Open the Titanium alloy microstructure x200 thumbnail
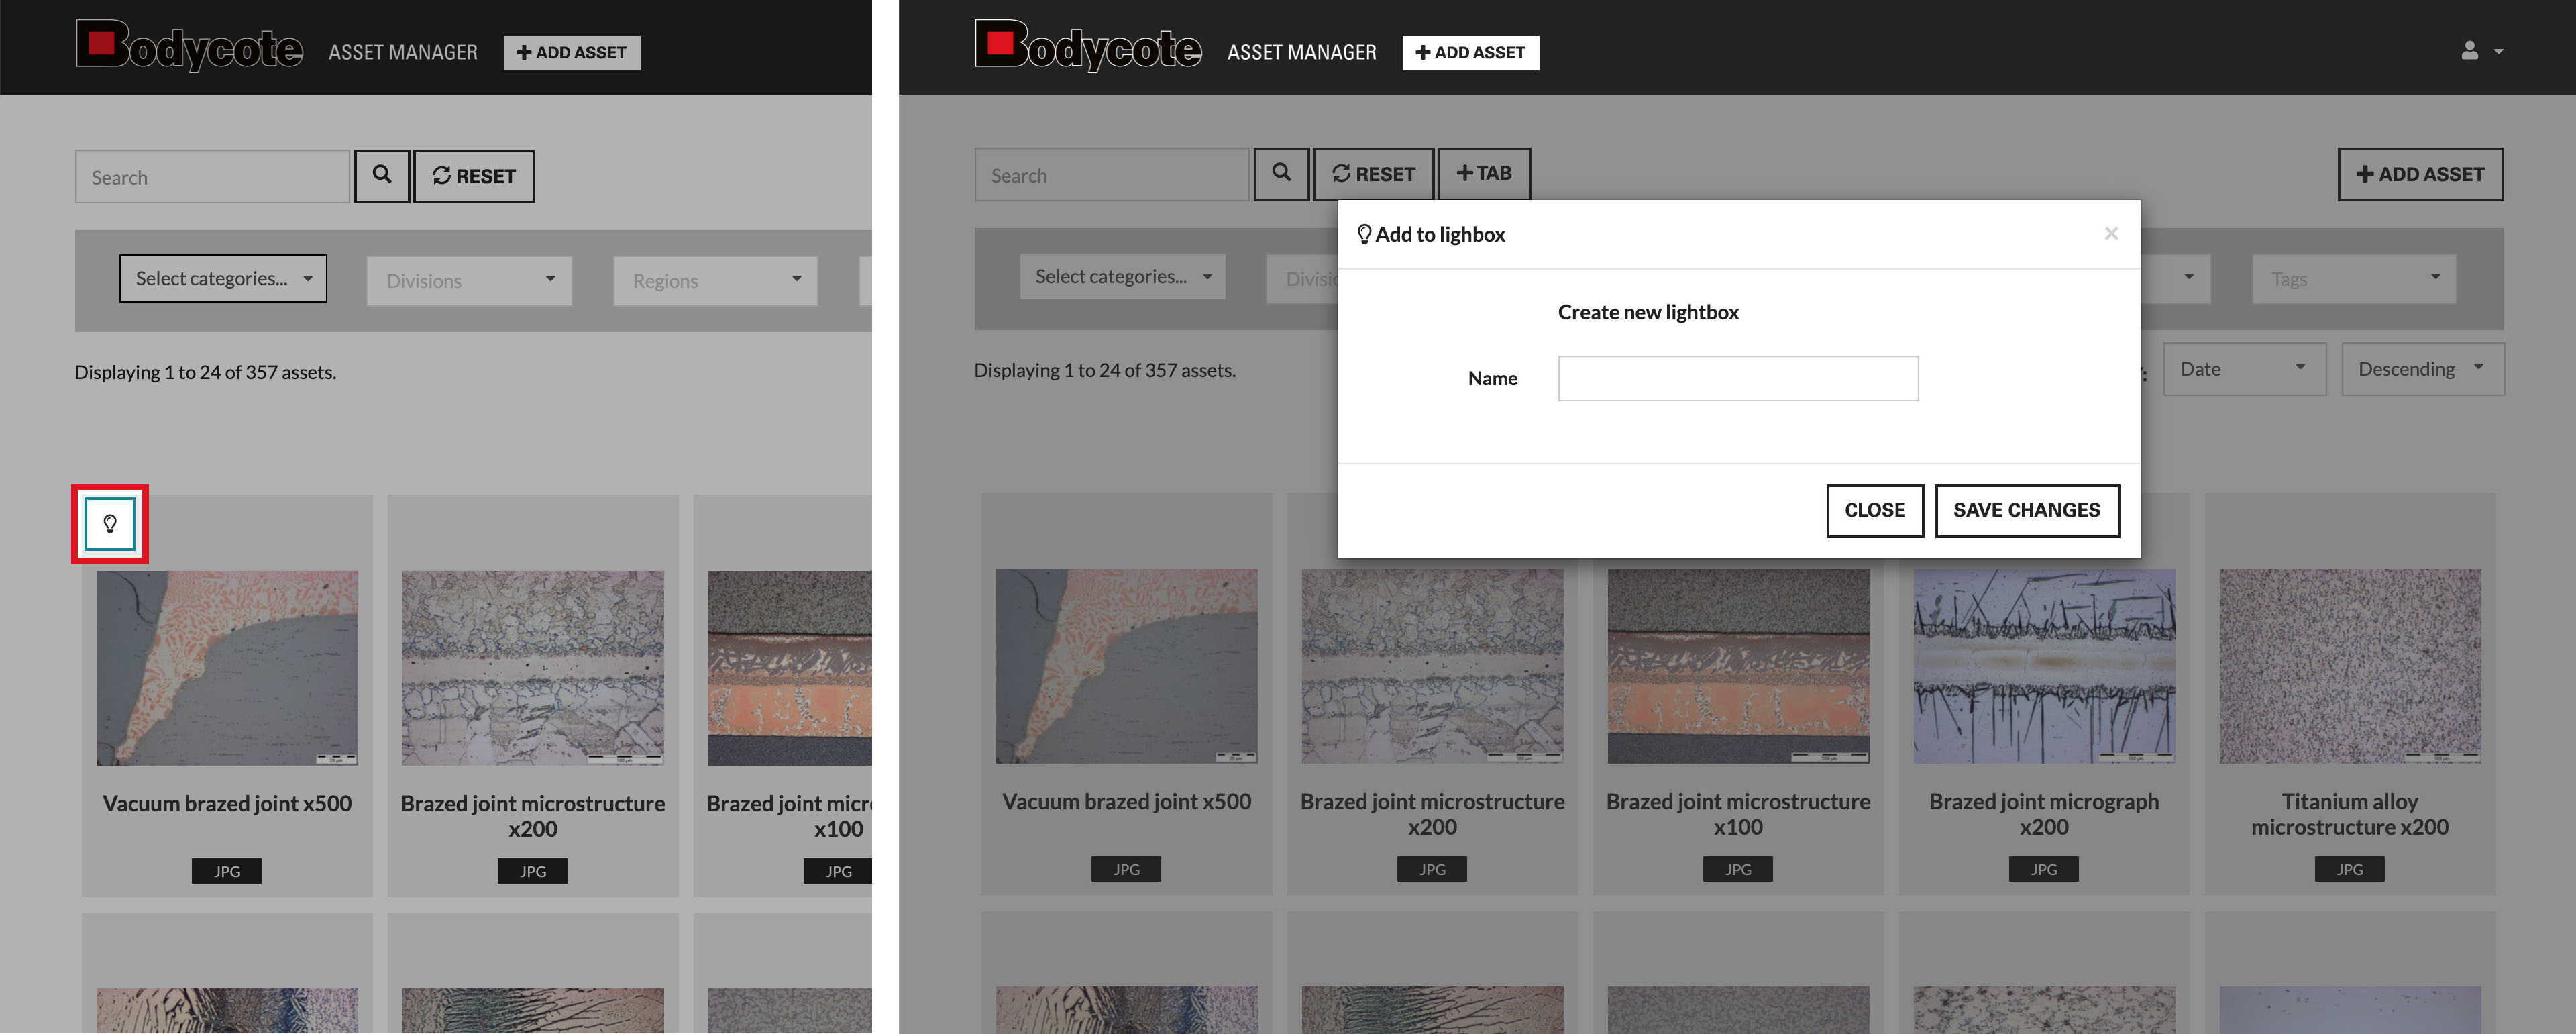This screenshot has height=1034, width=2576. click(2349, 666)
